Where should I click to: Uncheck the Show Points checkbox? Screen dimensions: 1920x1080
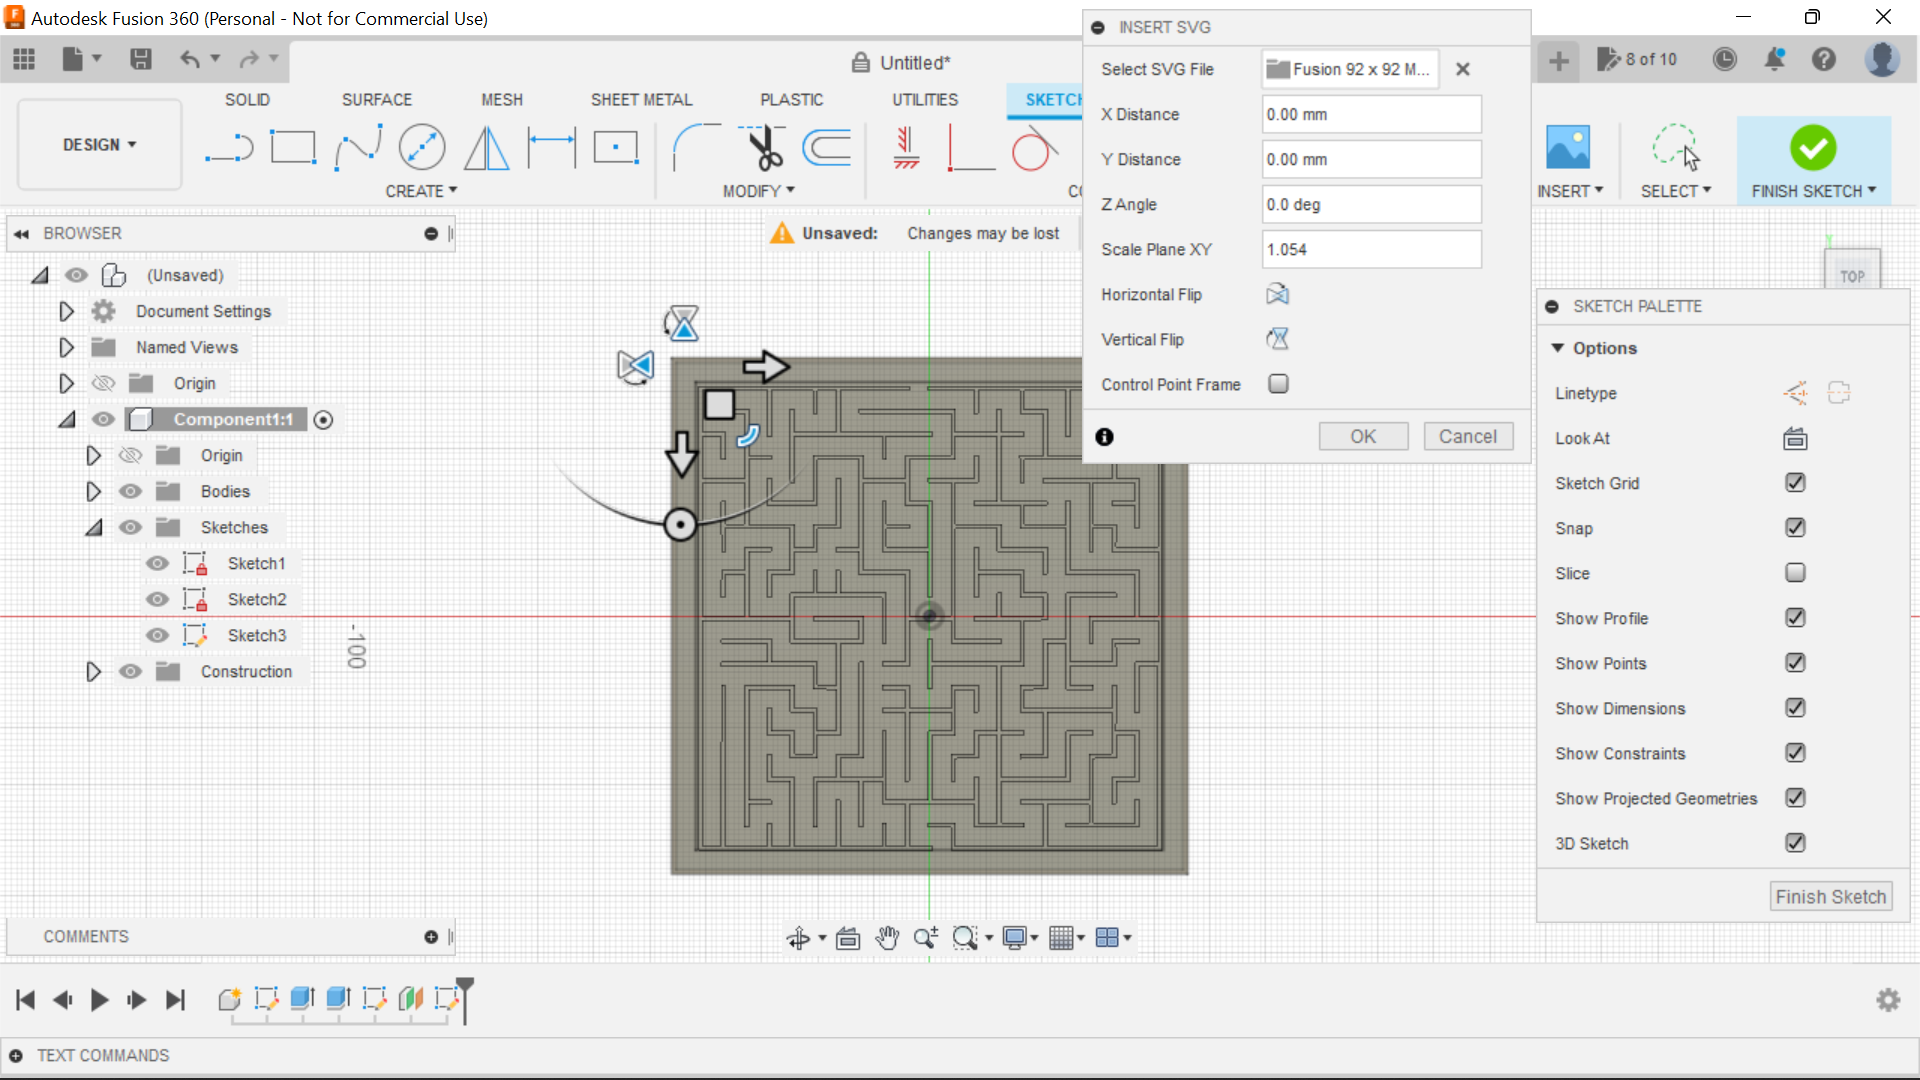point(1795,663)
